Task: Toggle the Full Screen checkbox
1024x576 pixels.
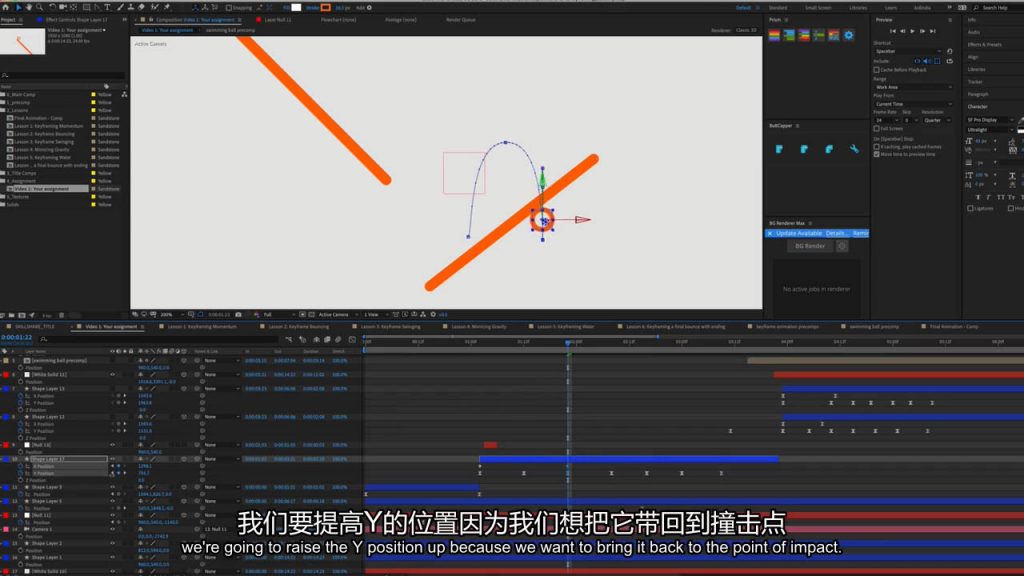Action: point(876,128)
